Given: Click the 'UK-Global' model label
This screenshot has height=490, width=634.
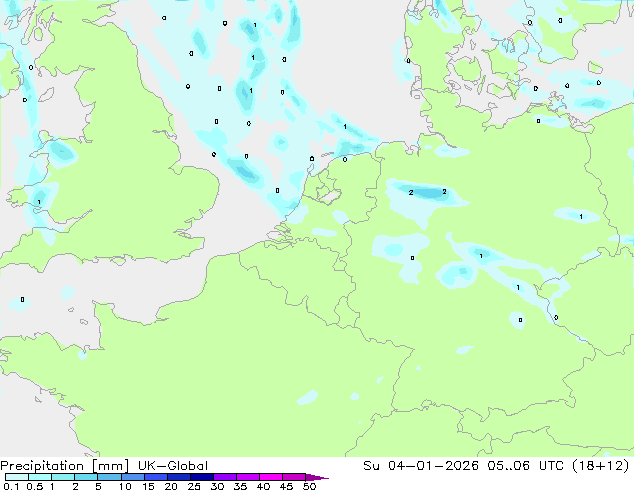Looking at the screenshot, I should (x=173, y=466).
